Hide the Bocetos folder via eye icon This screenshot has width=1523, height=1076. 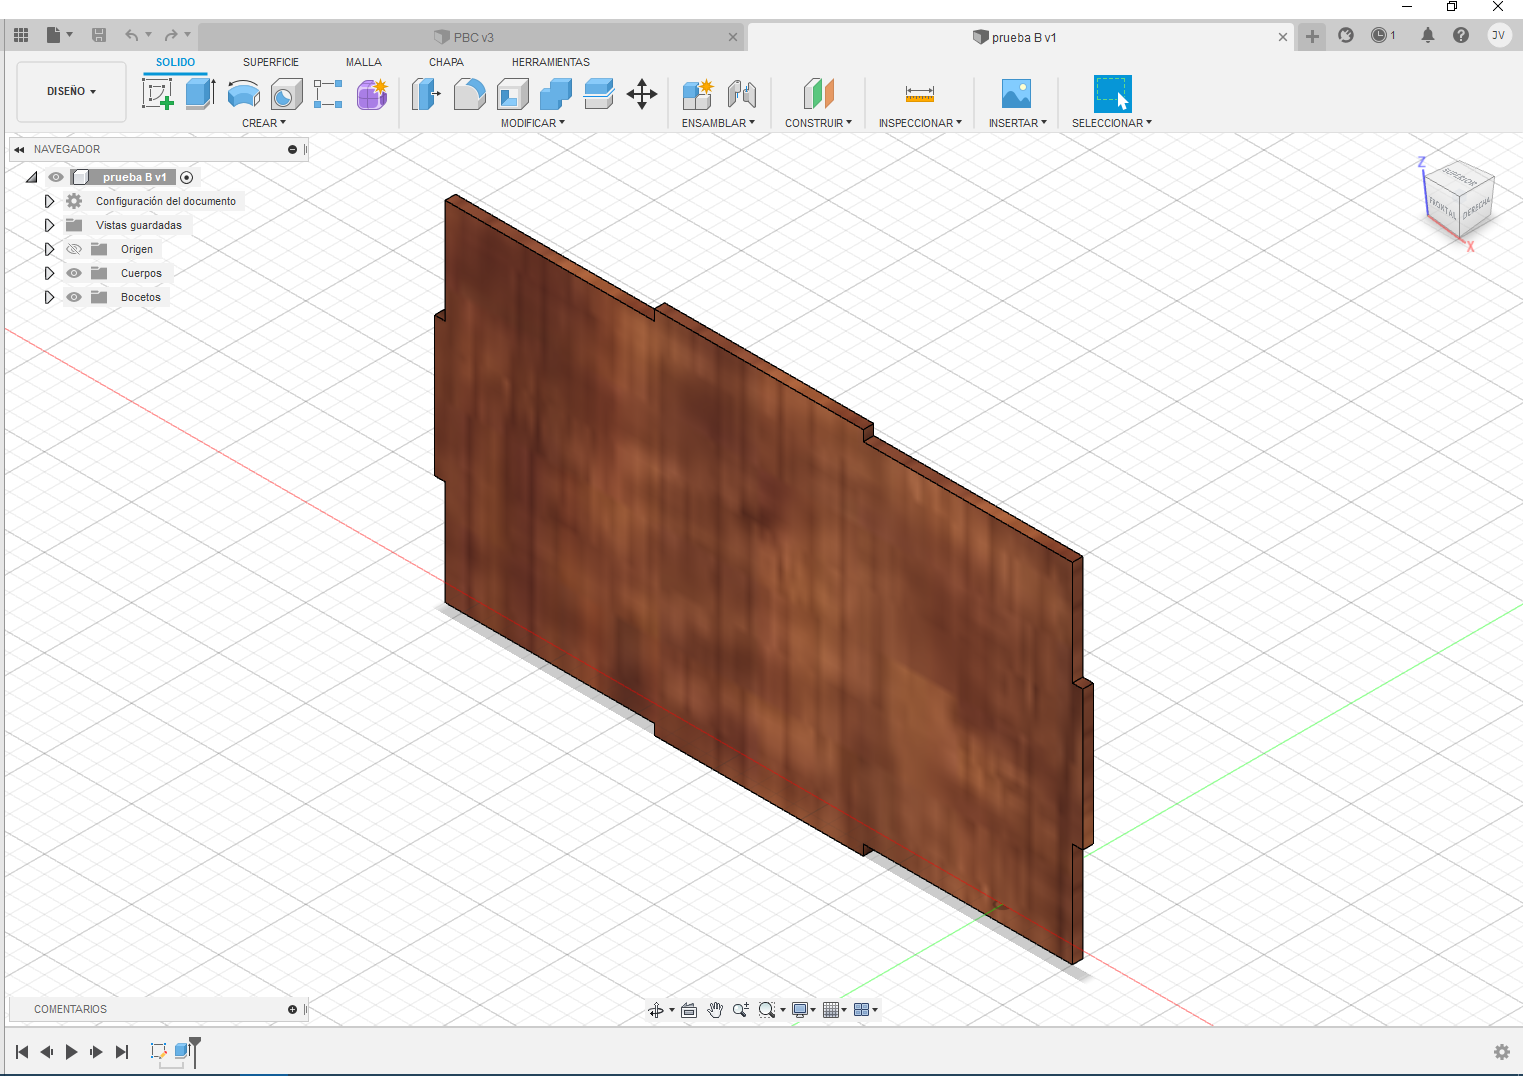point(74,297)
